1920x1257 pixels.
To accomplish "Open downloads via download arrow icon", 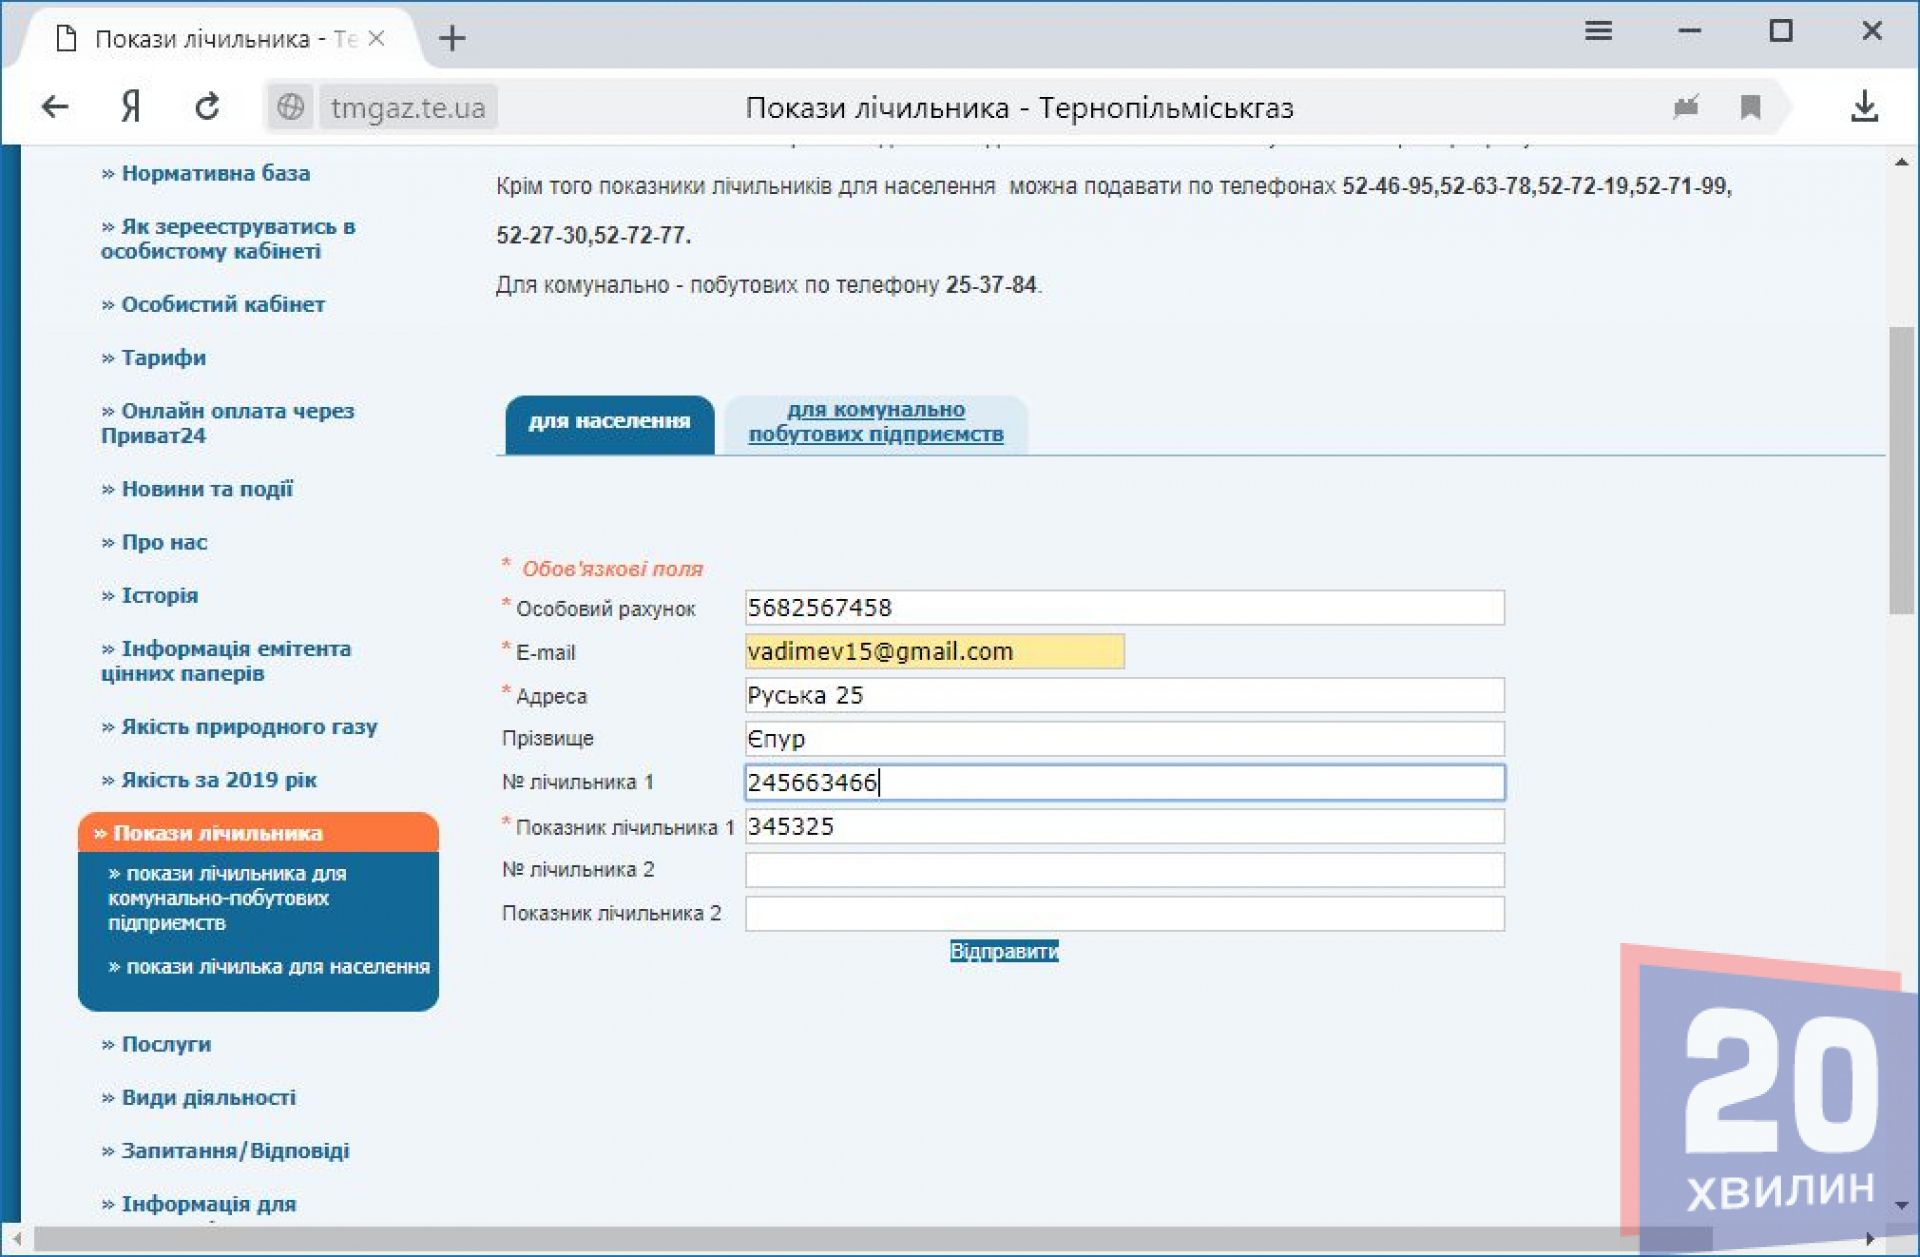I will (1863, 107).
